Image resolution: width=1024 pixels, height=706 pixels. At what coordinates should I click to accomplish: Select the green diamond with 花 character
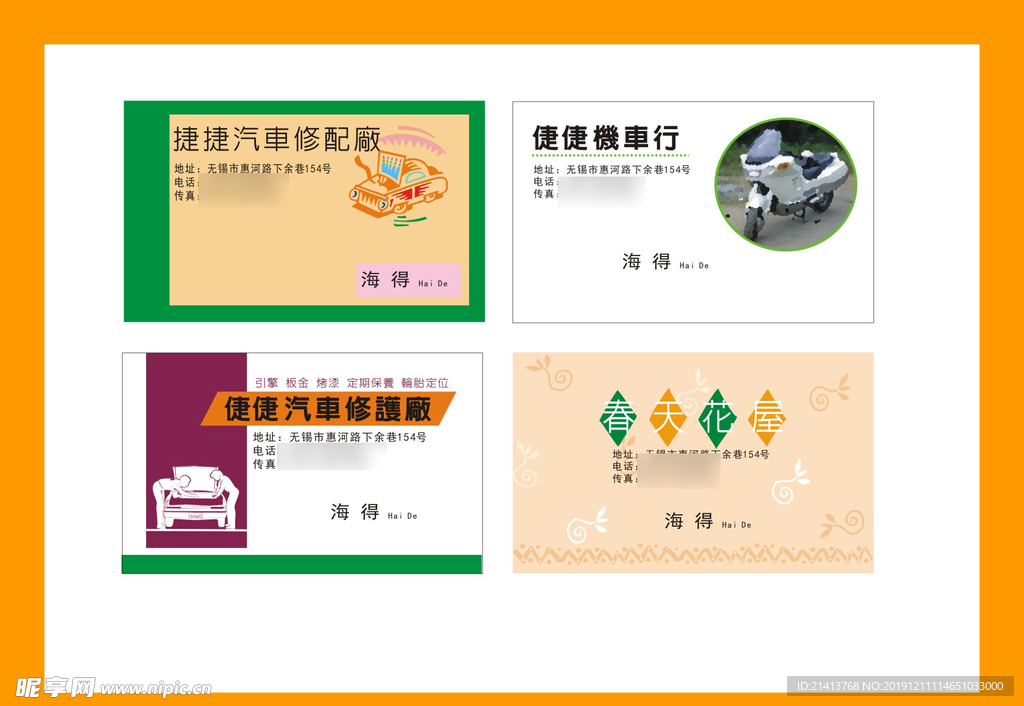(x=717, y=418)
